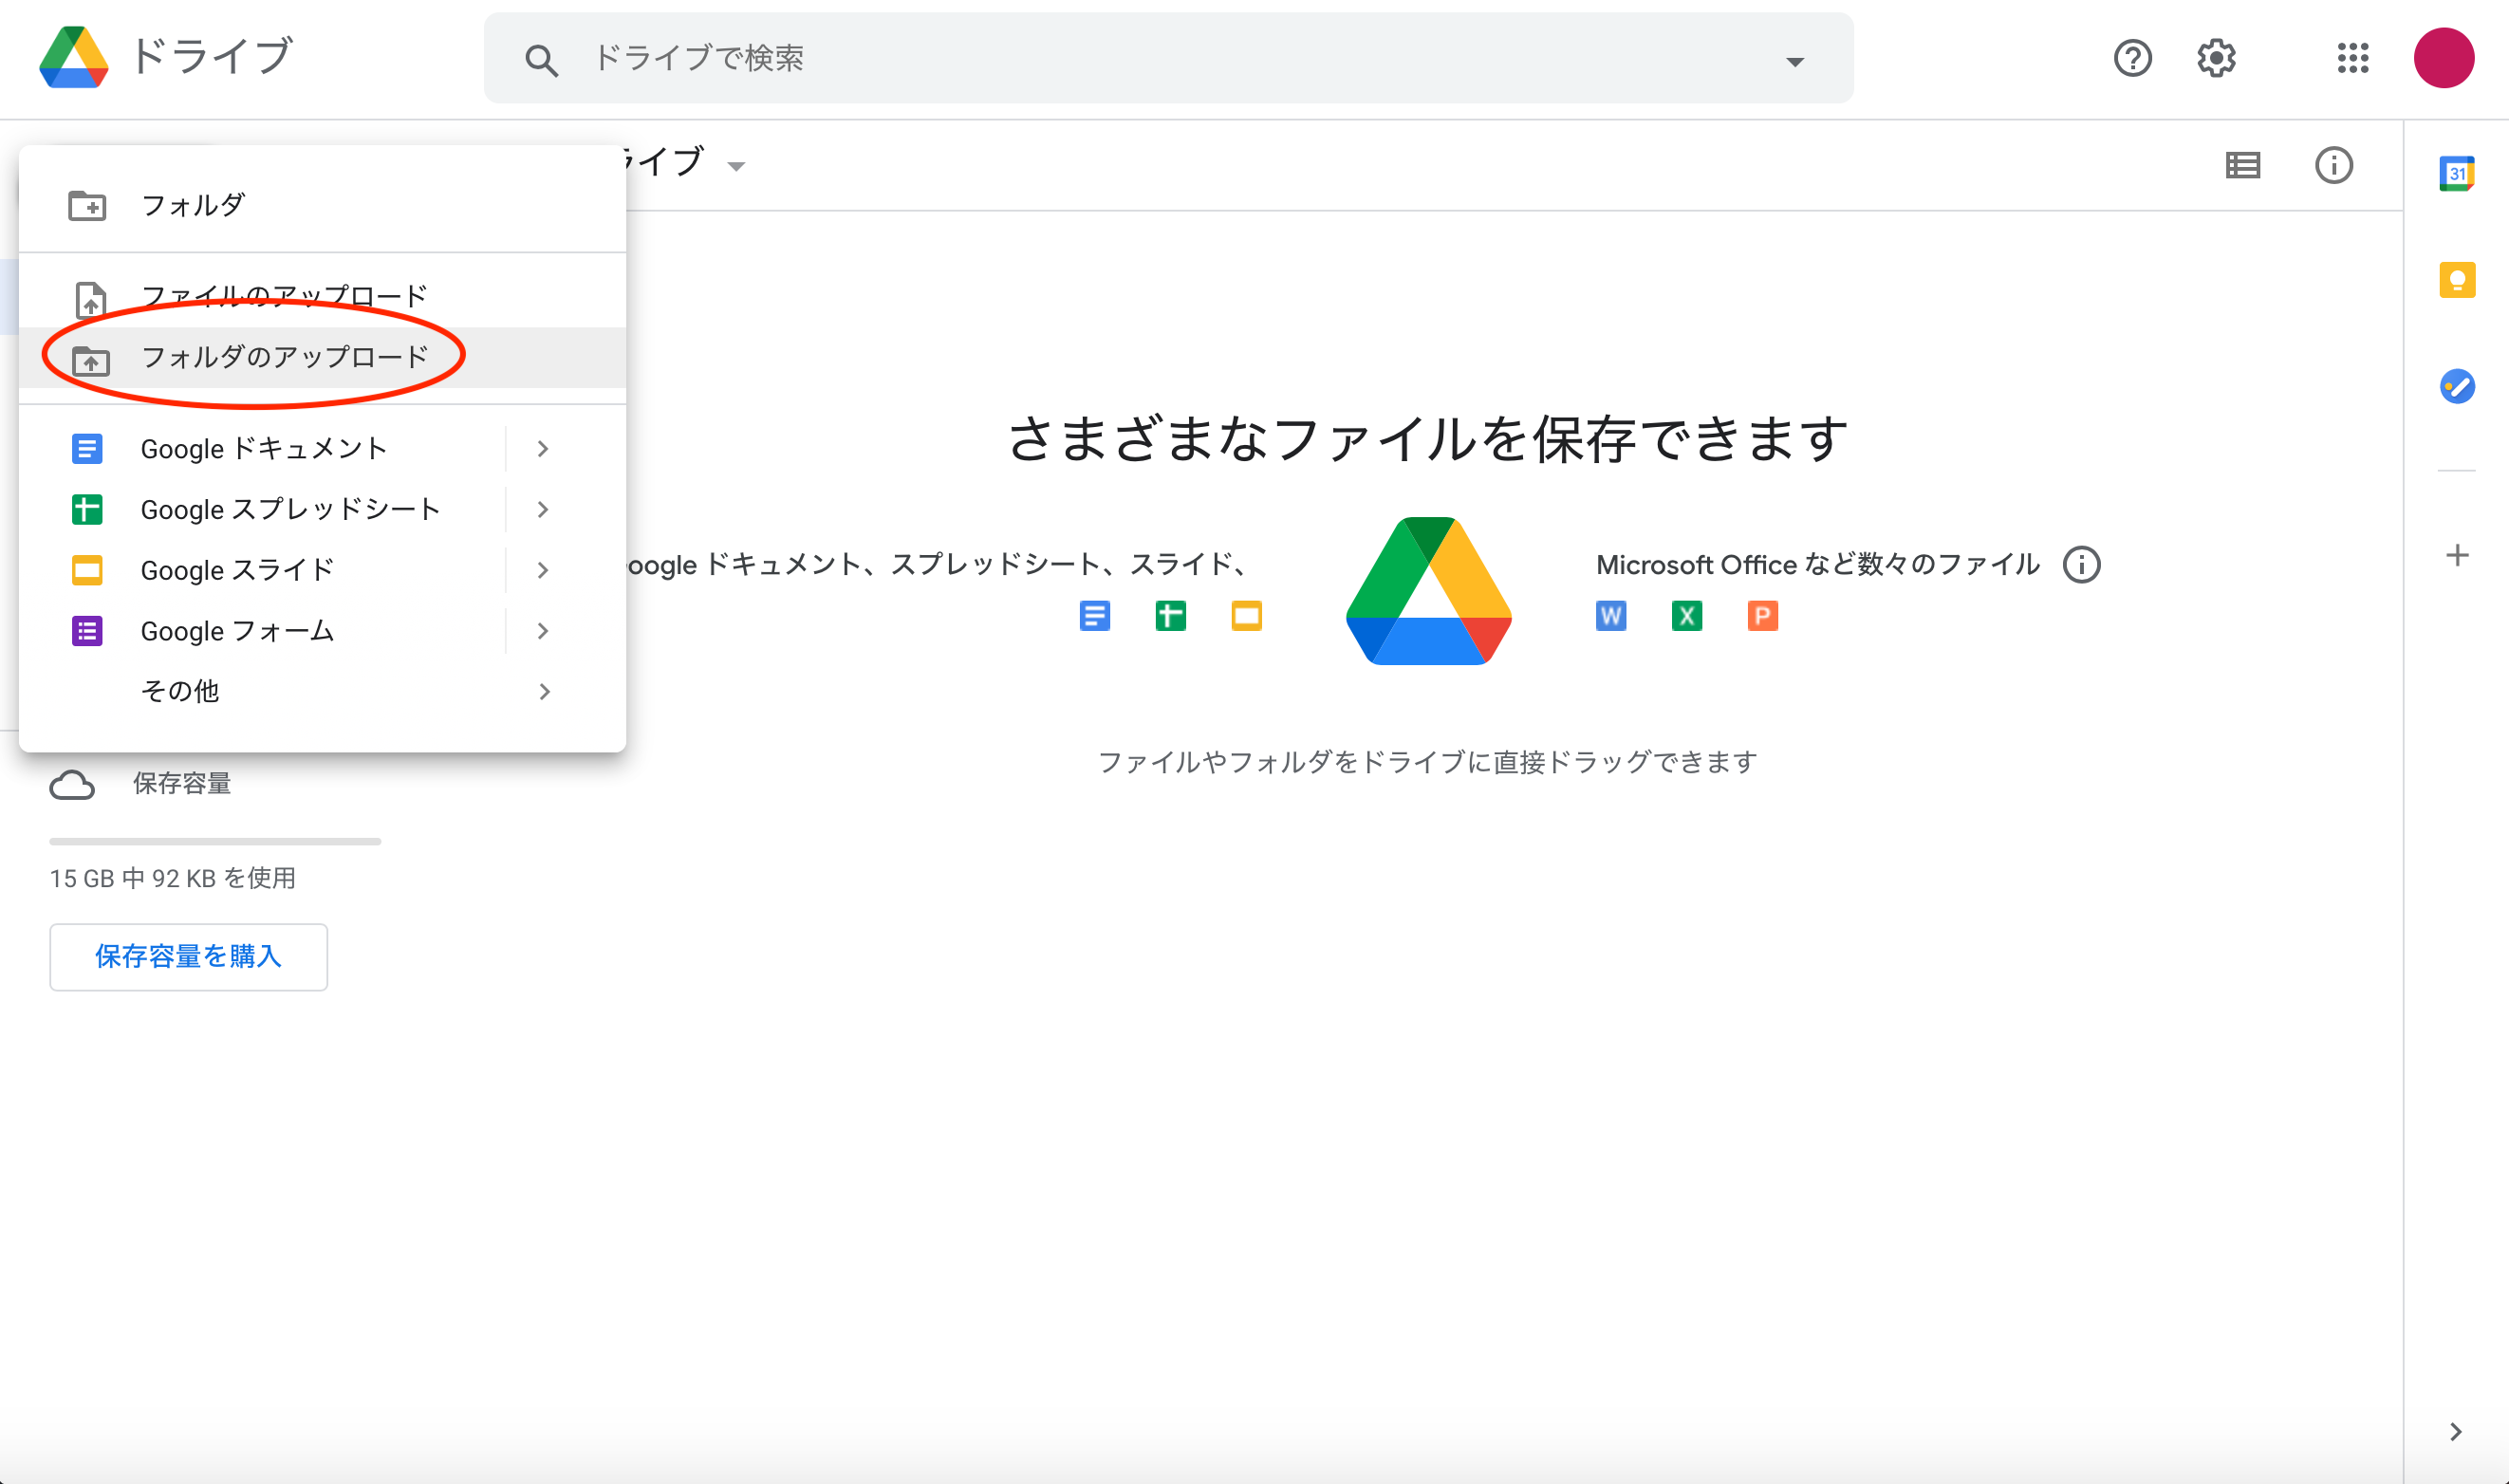Click the Google Docs icon in menu
This screenshot has height=1484, width=2509.
pyautogui.click(x=87, y=449)
